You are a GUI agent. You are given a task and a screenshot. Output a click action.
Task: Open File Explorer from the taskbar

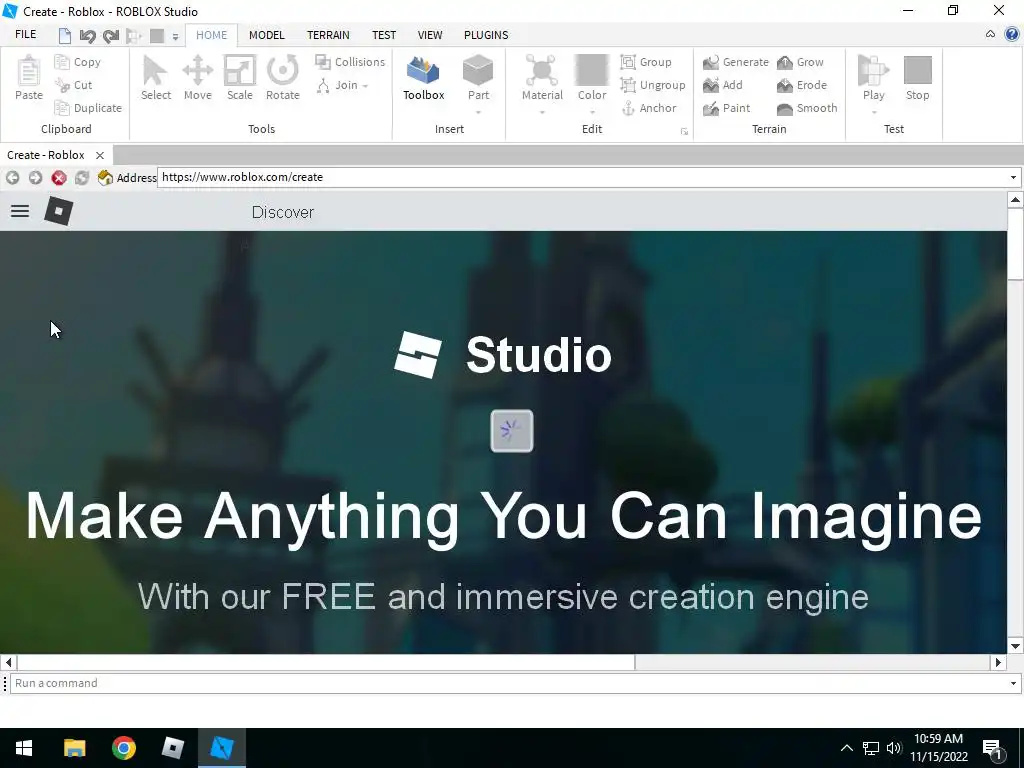coord(74,748)
